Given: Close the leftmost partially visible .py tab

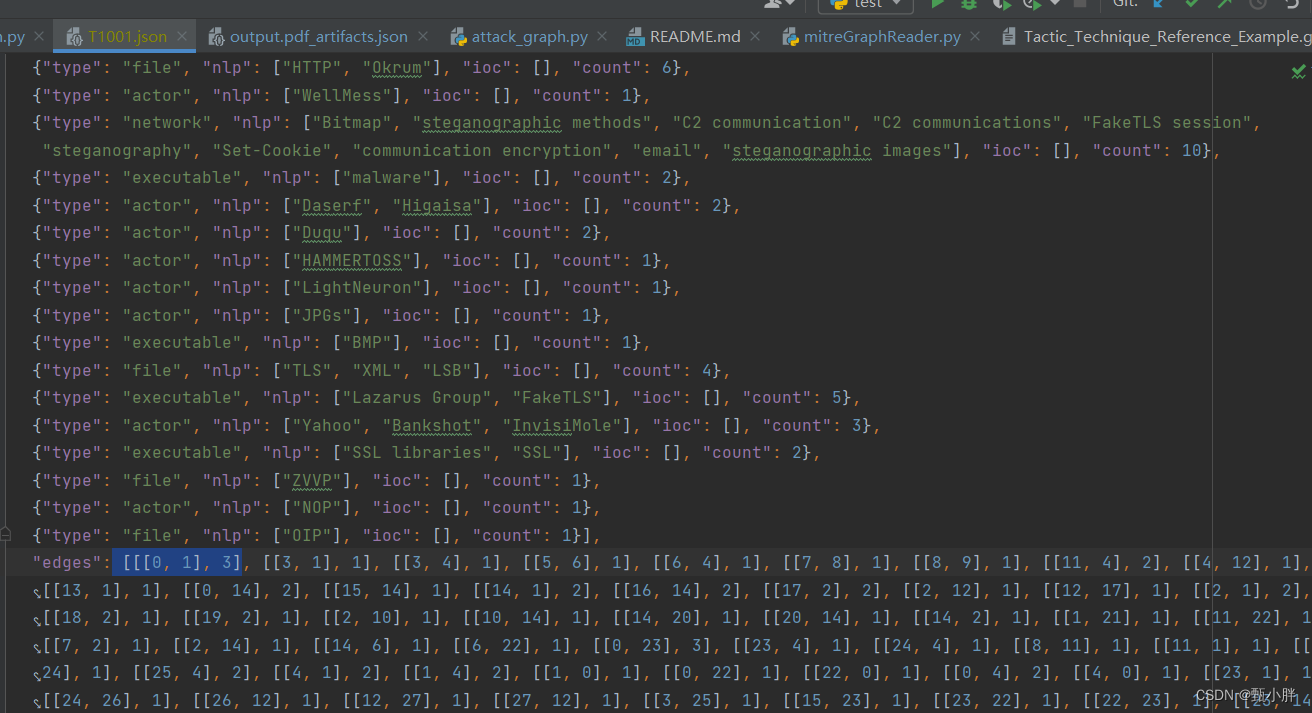Looking at the screenshot, I should click(39, 37).
